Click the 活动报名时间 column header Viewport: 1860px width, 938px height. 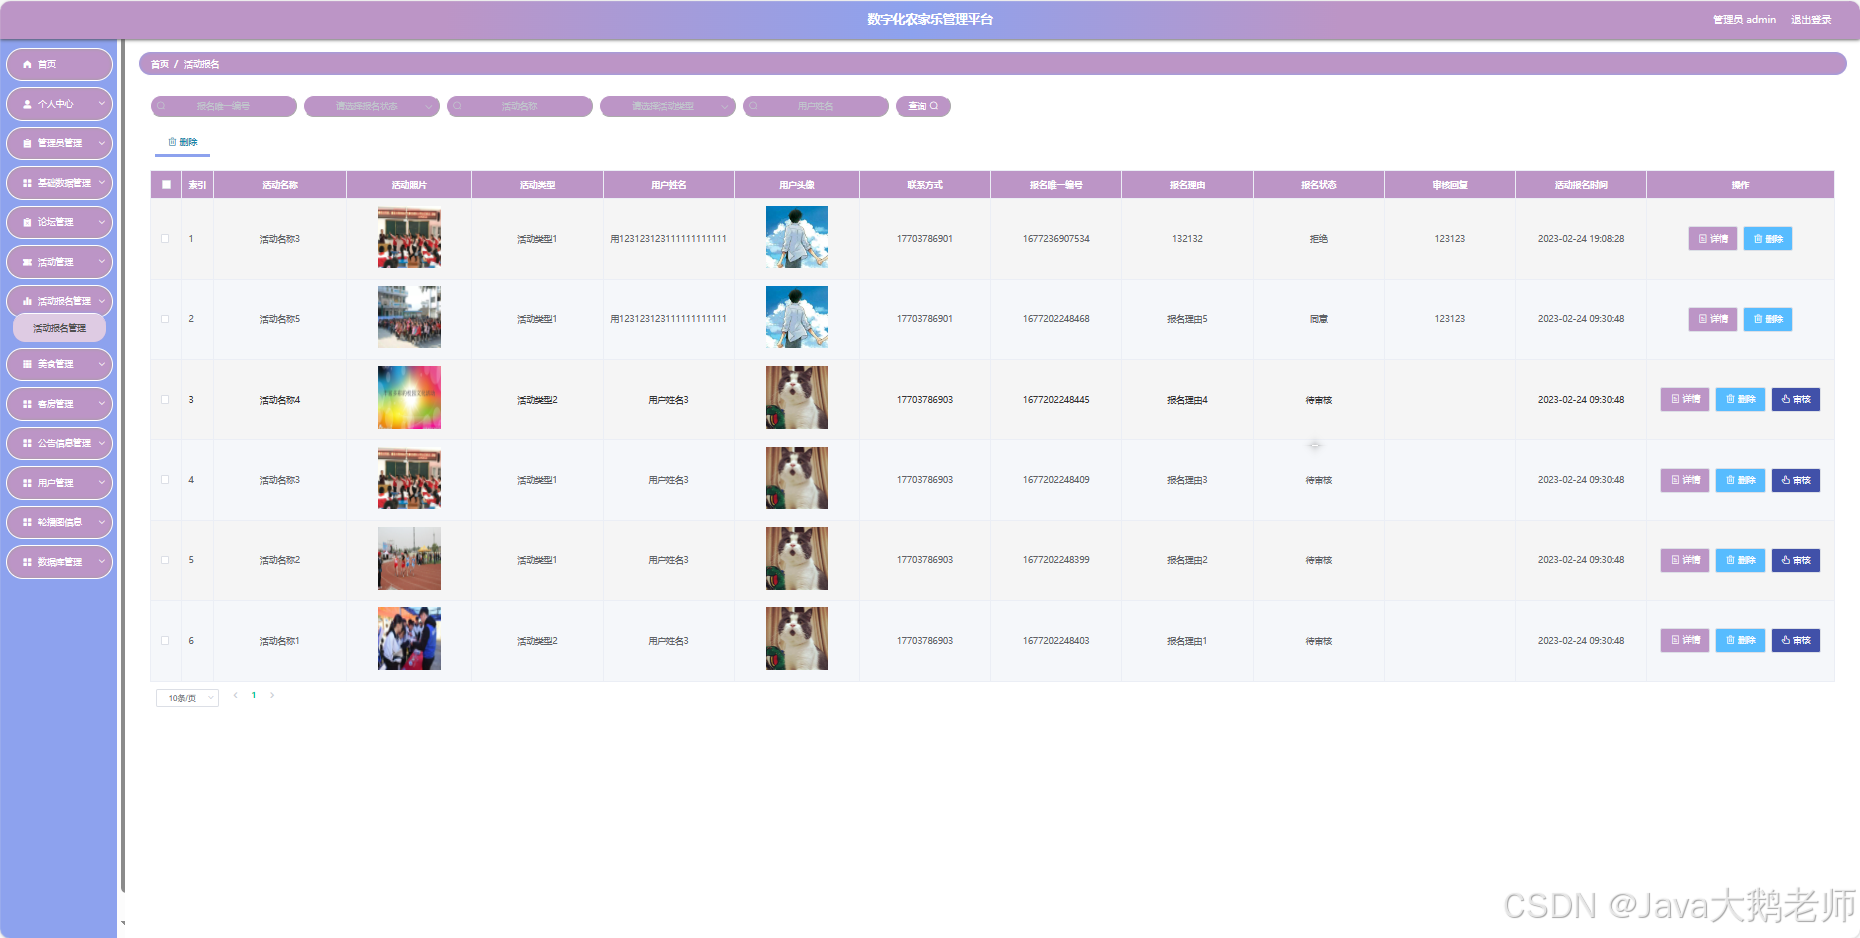1581,185
